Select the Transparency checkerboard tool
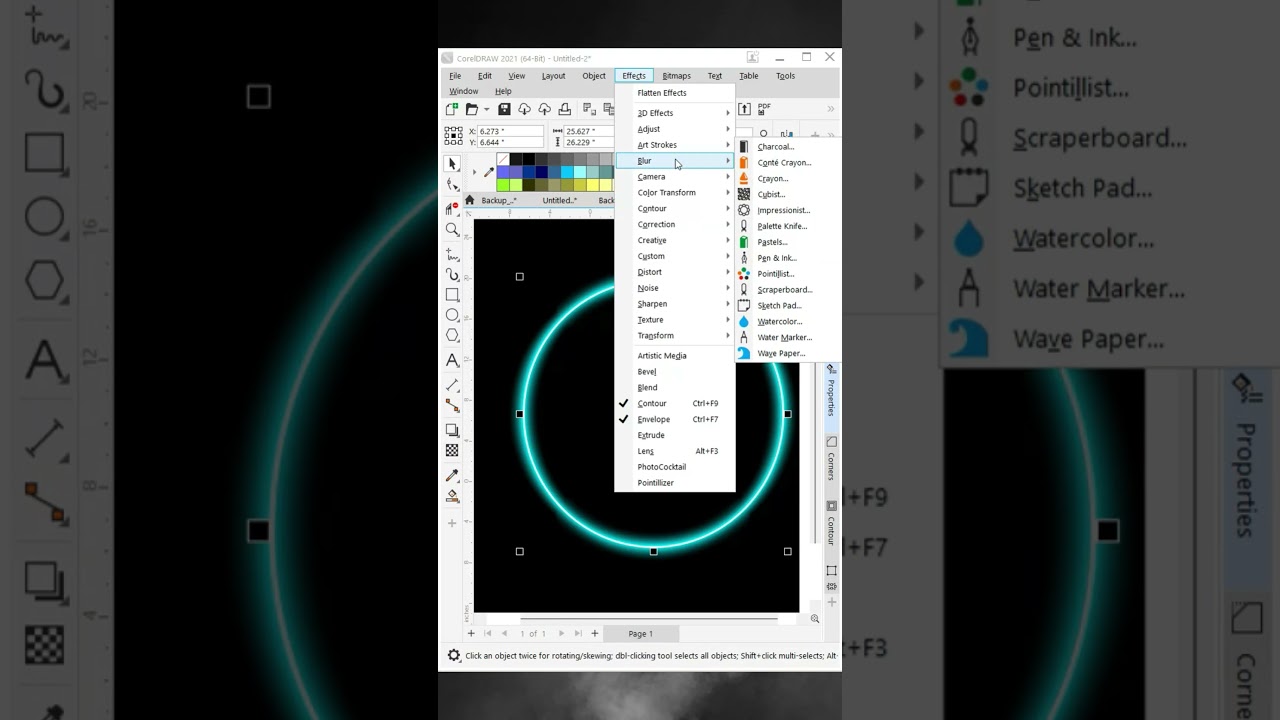 (452, 451)
